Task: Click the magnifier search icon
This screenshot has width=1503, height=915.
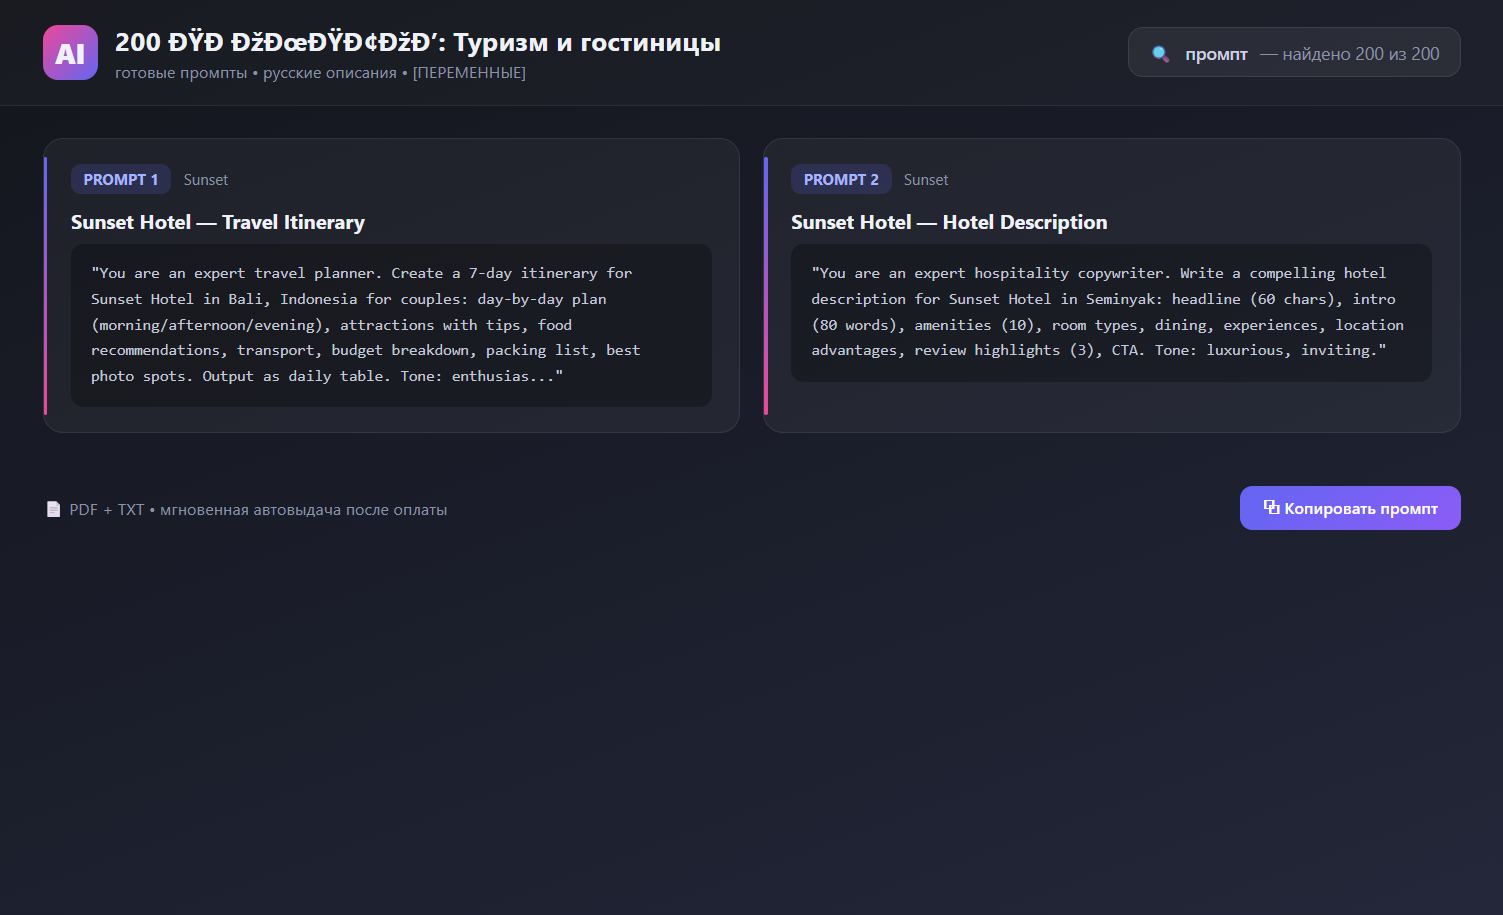Action: click(x=1160, y=54)
